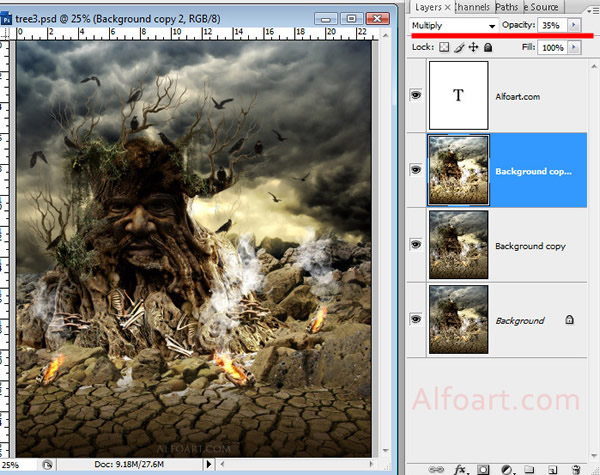Image resolution: width=600 pixels, height=475 pixels.
Task: Create new fill or adjustment layer
Action: tap(506, 467)
